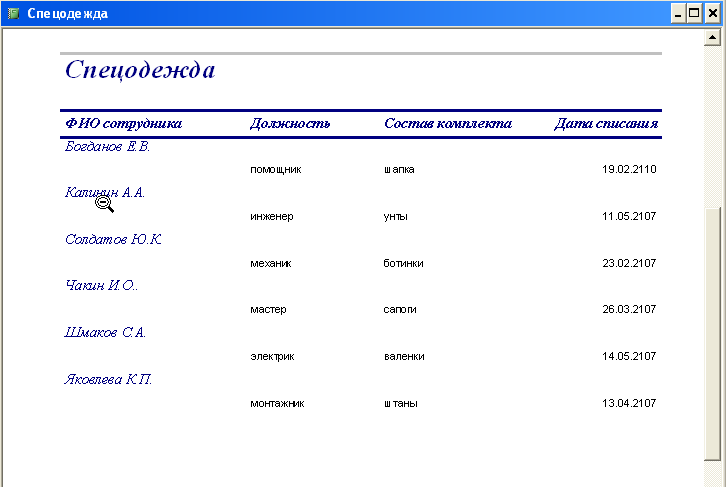726x487 pixels.
Task: Minimize the Спецодежда window
Action: [x=678, y=13]
